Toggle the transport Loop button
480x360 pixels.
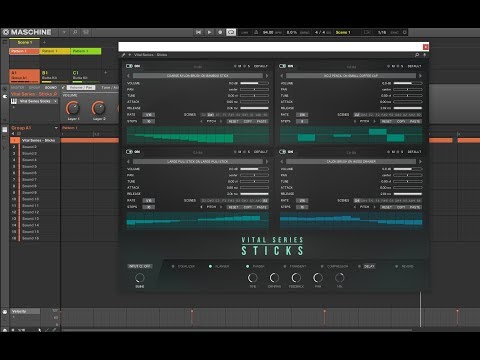pyautogui.click(x=231, y=32)
